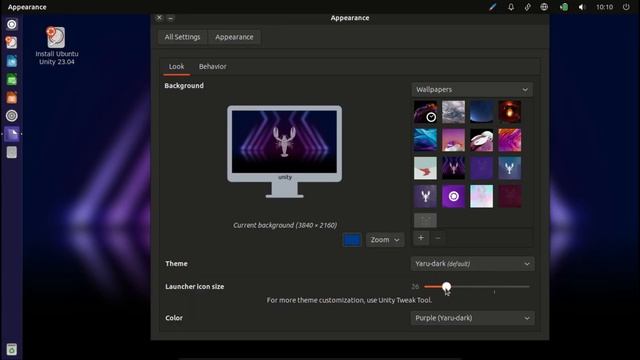Click the 'Launcher icon size' label
This screenshot has height=360, width=640.
click(x=195, y=287)
